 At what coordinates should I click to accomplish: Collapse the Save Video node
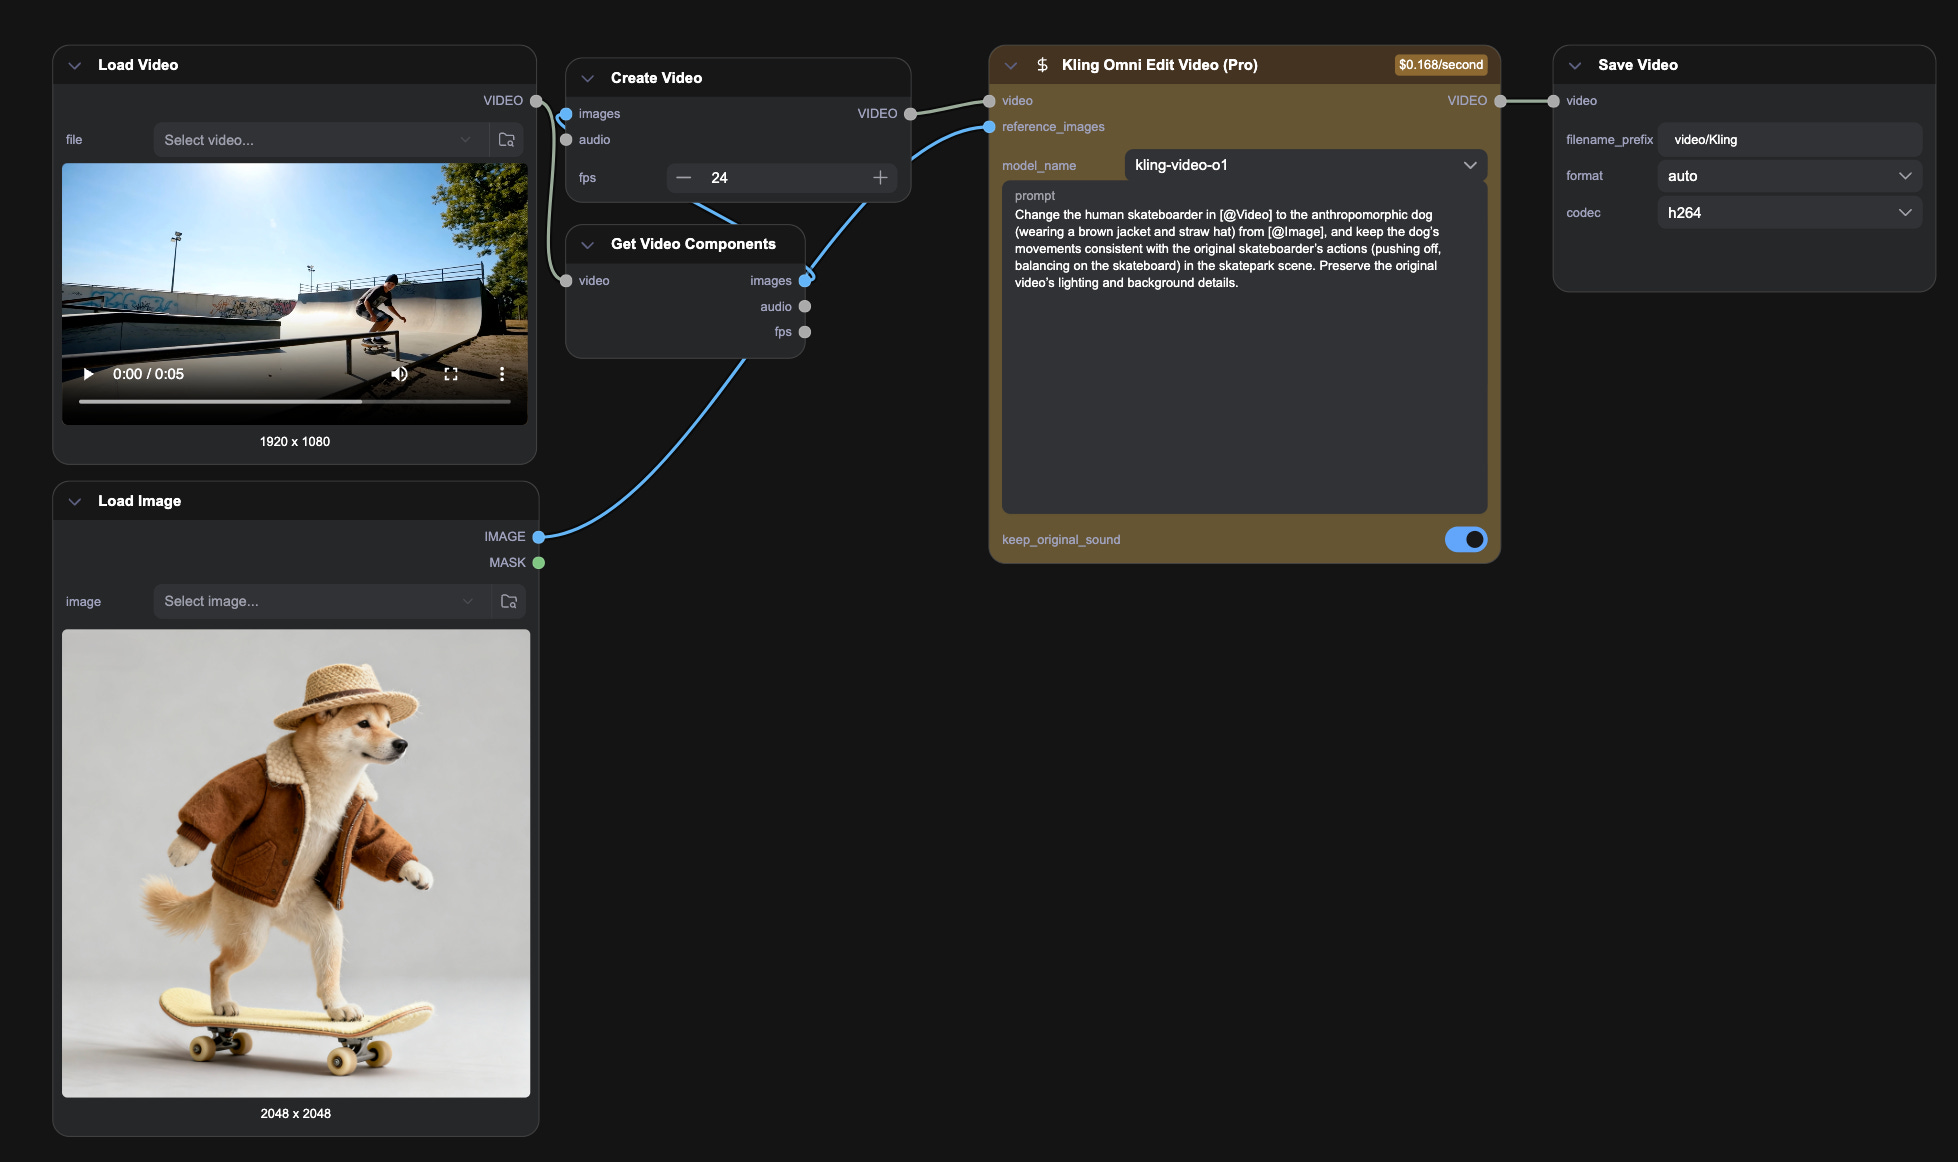(x=1575, y=65)
